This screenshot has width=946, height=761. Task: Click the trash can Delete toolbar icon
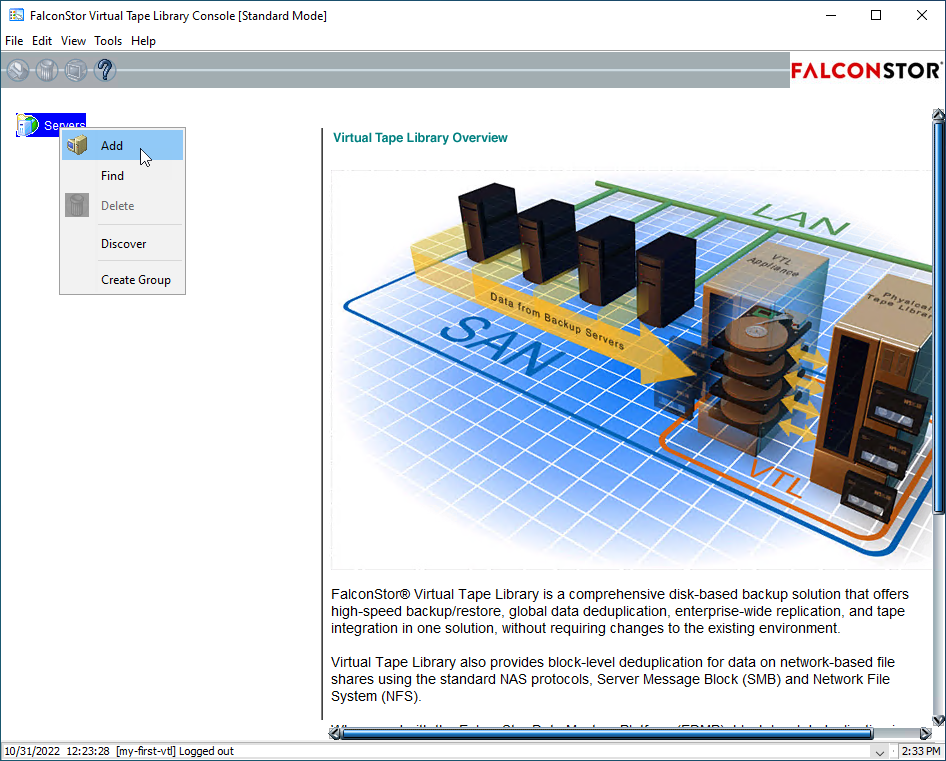tap(47, 70)
